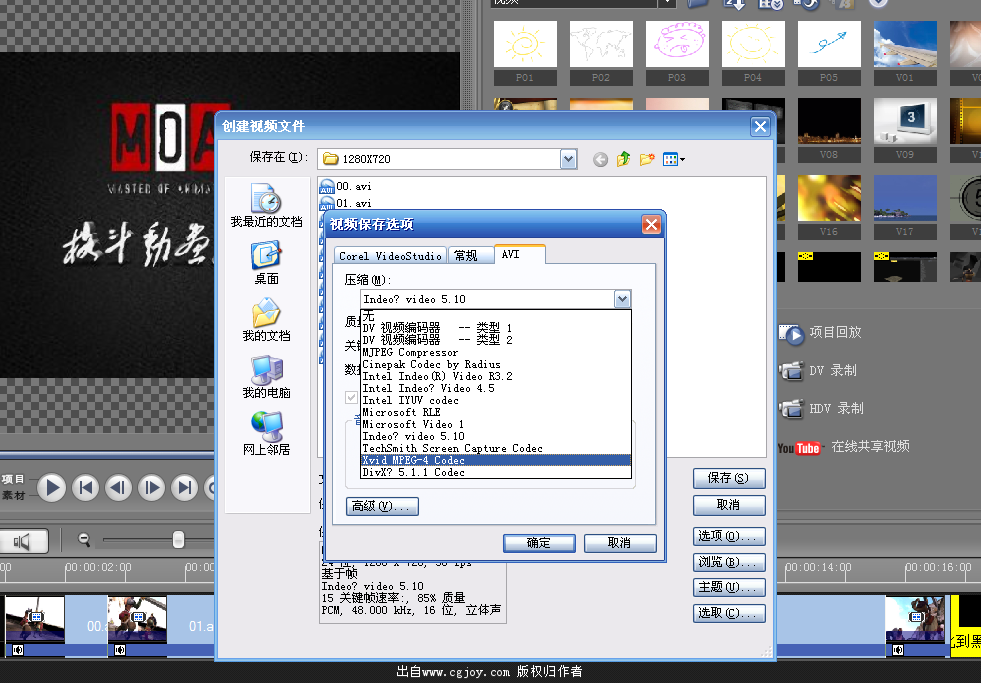The width and height of the screenshot is (981, 683).
Task: Open the recent documents place (我最近的文档)
Action: (267, 205)
